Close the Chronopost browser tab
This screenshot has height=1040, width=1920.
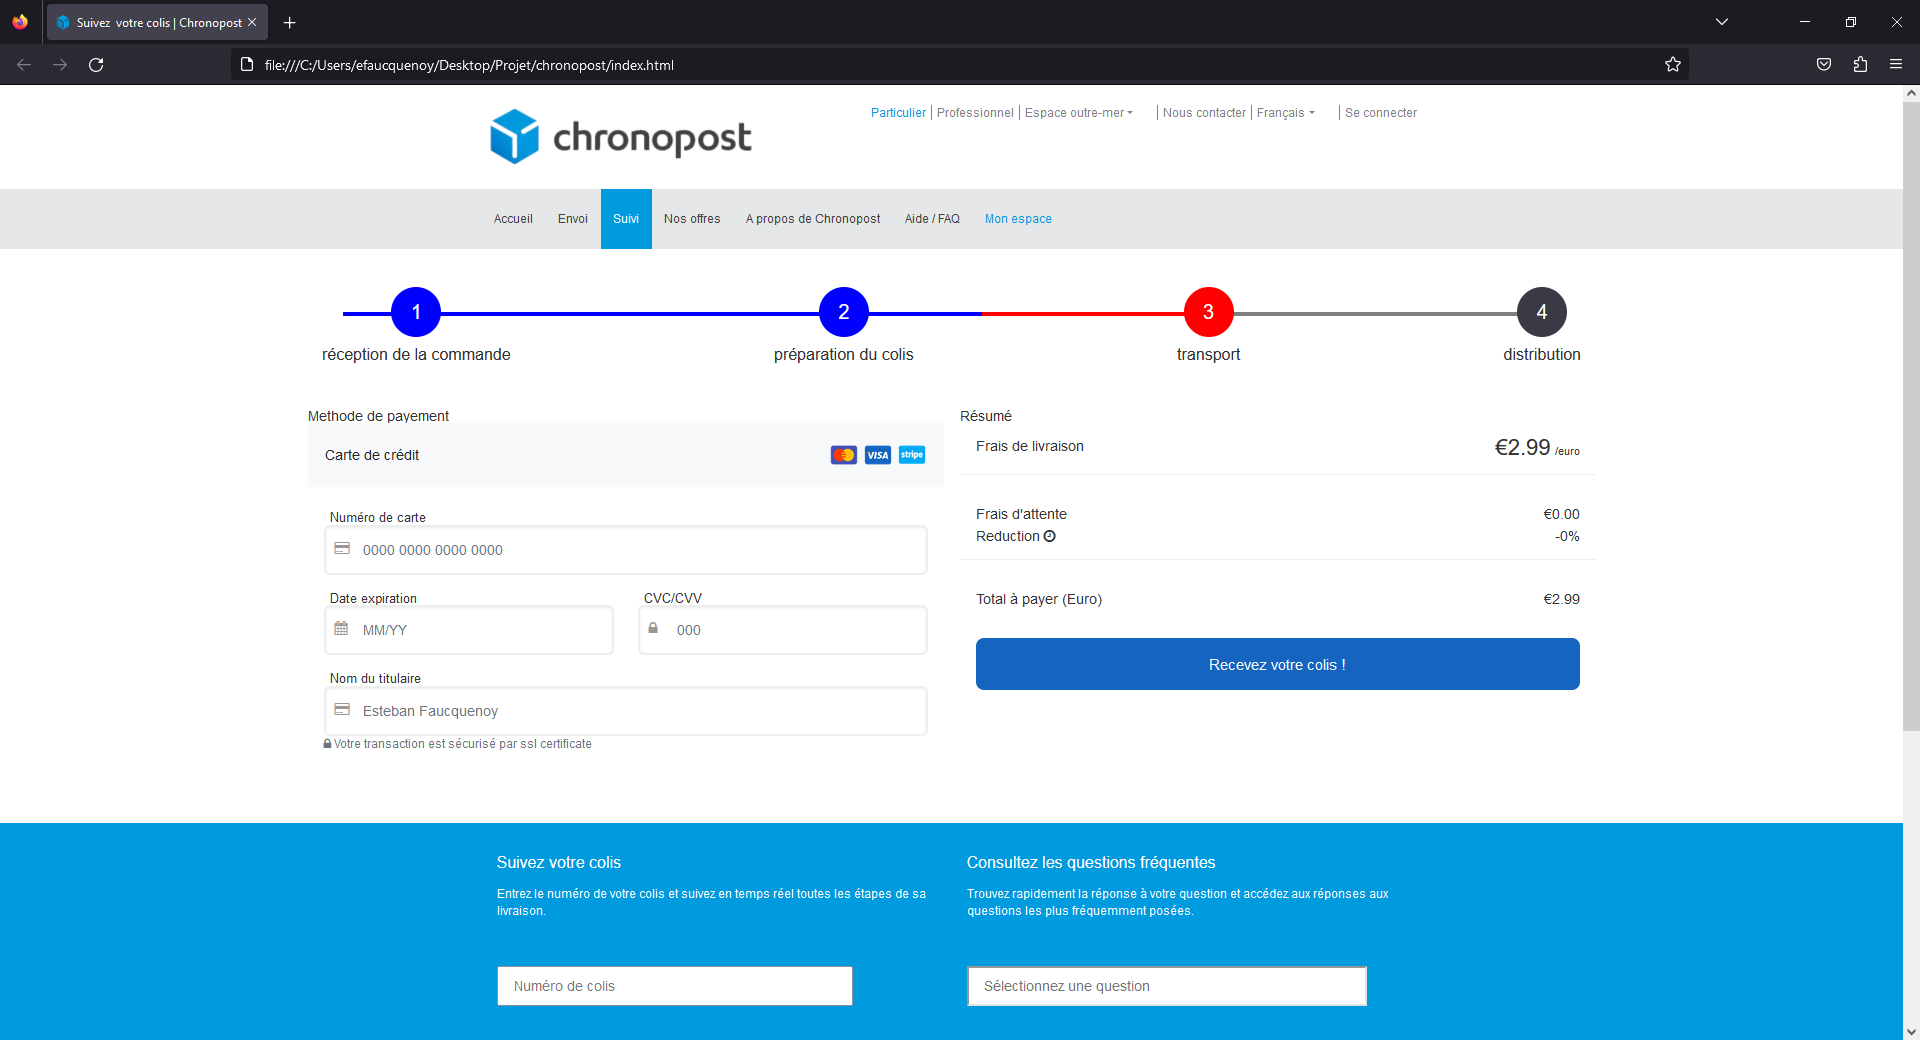click(252, 22)
